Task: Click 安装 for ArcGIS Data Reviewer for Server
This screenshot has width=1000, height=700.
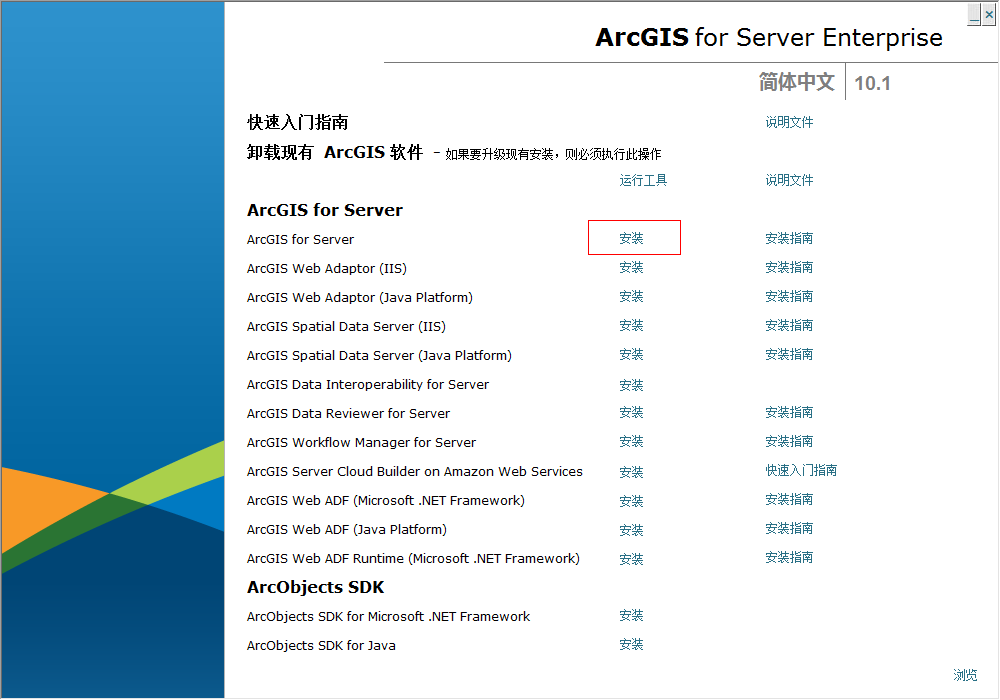Action: point(631,412)
